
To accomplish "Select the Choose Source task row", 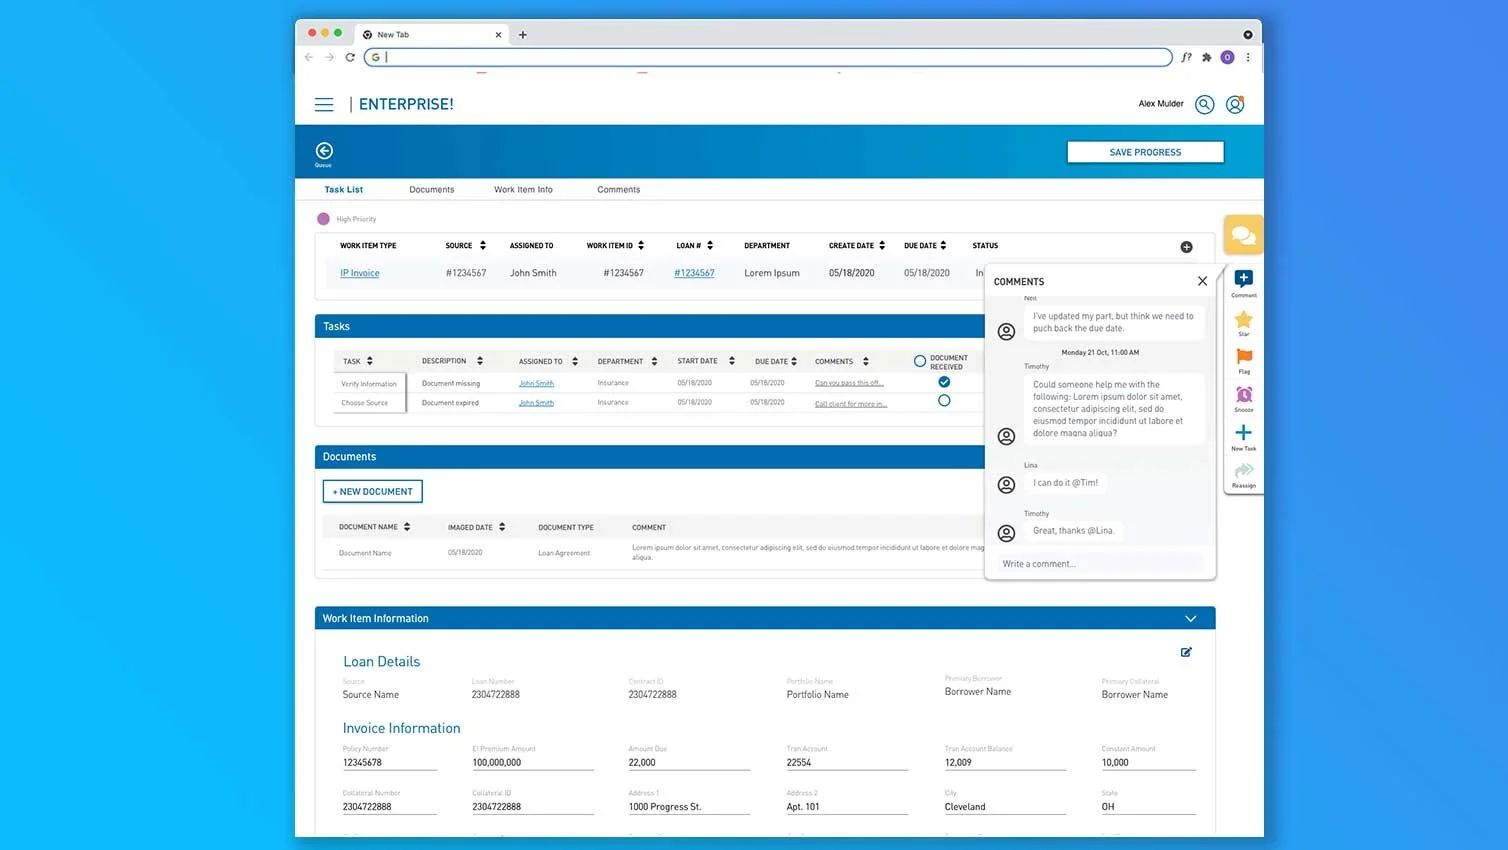I will 370,403.
